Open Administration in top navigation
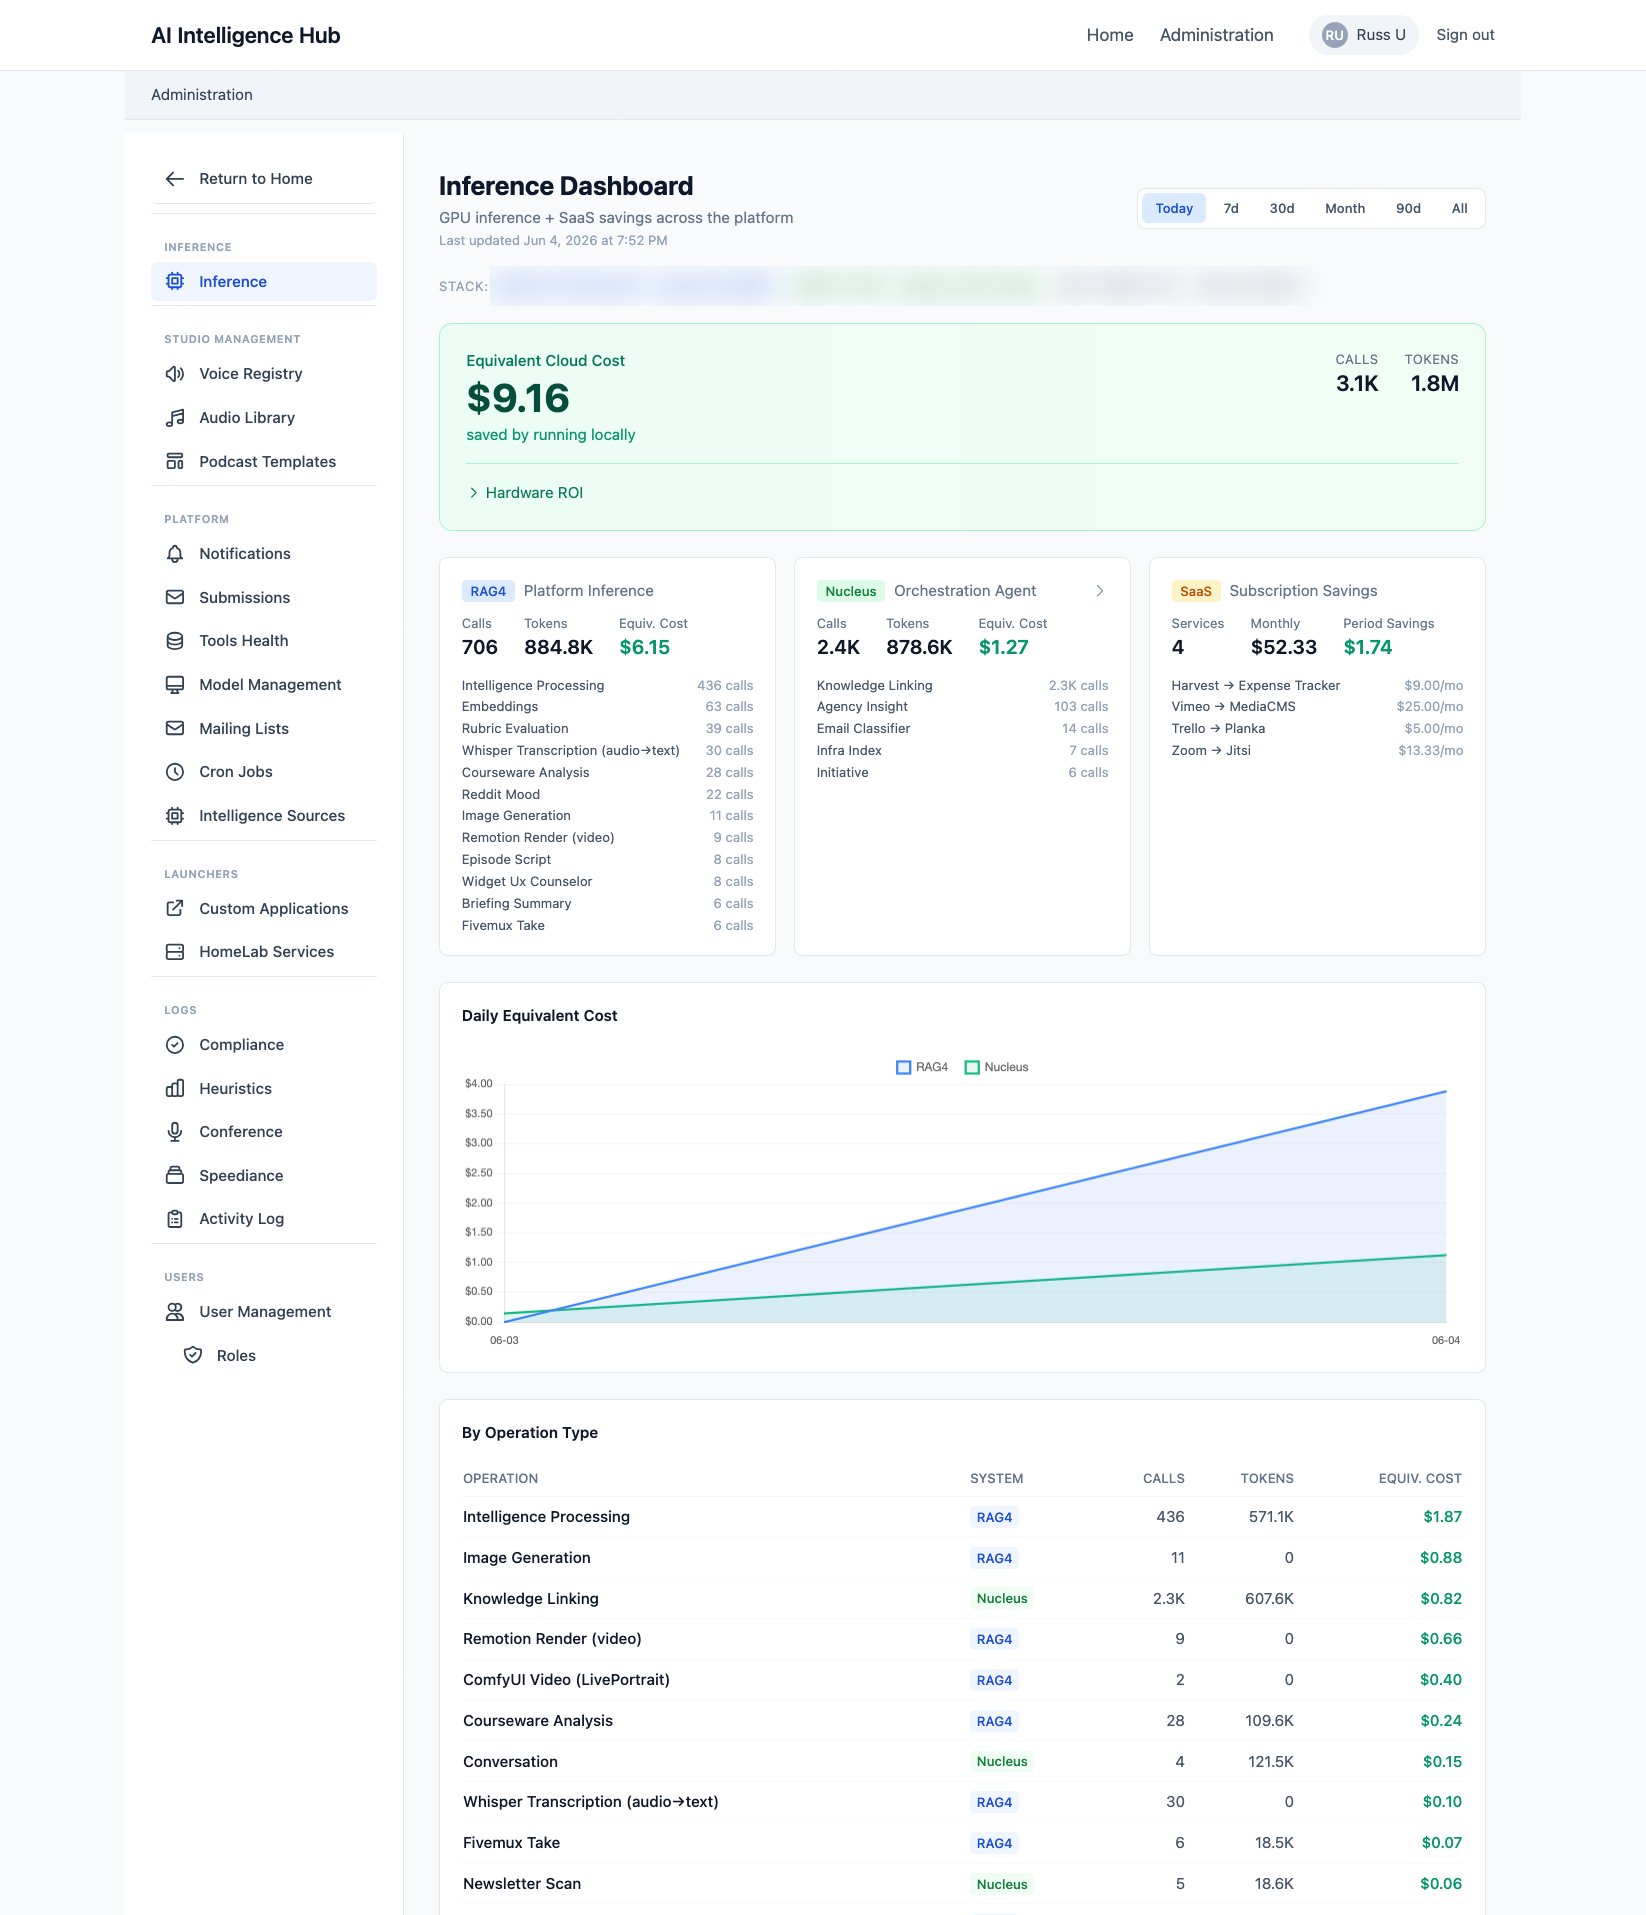The width and height of the screenshot is (1646, 1915). (1217, 35)
